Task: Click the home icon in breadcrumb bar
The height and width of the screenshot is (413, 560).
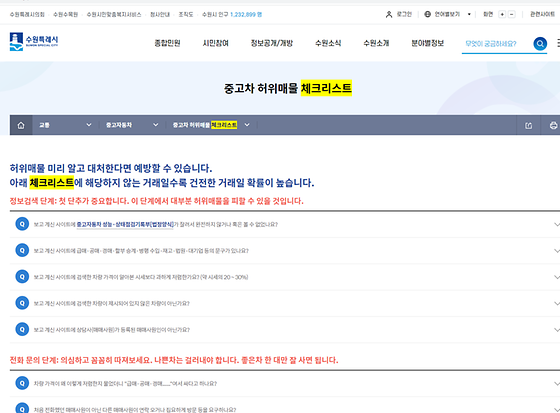Action: [21, 125]
